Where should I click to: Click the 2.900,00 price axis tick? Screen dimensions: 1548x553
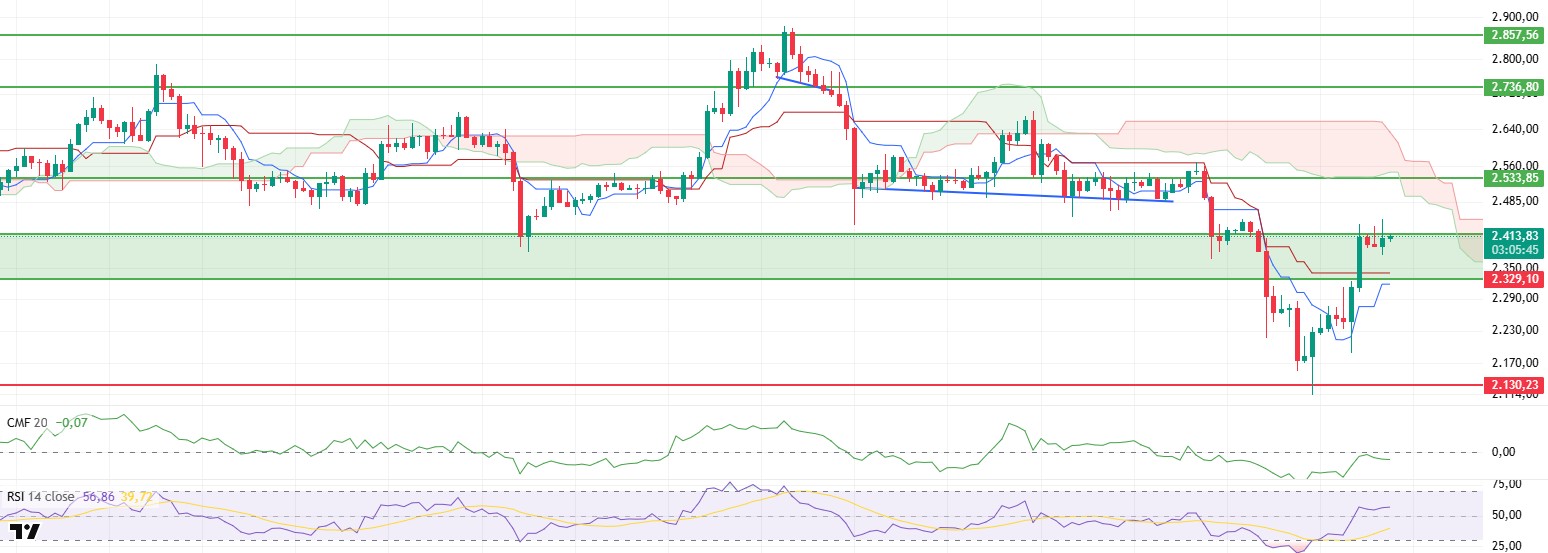pyautogui.click(x=1513, y=18)
